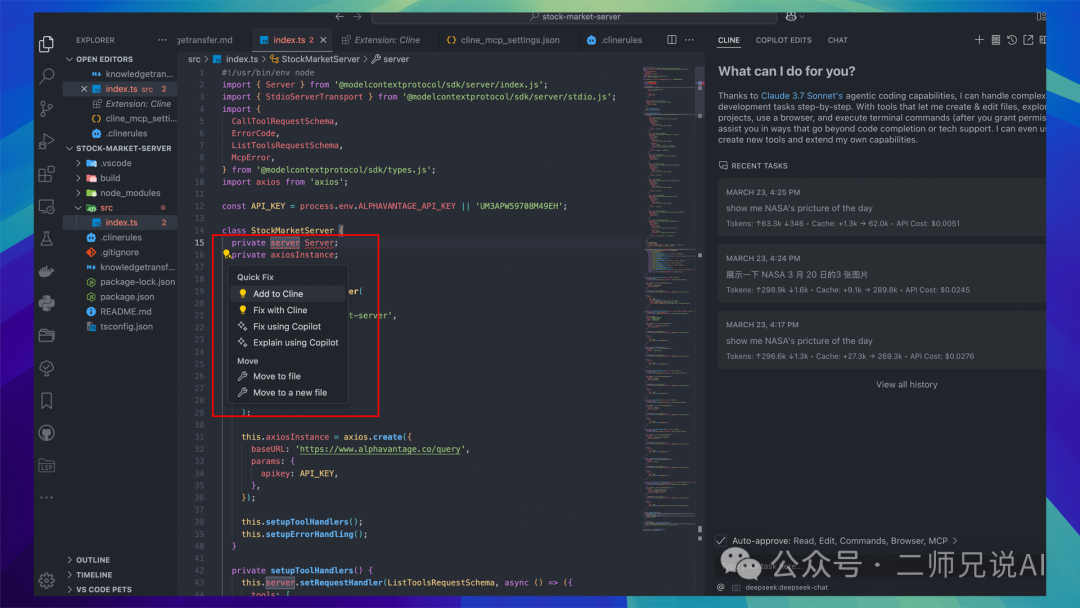Open Cline in a new editor tab
The width and height of the screenshot is (1080, 608).
(1028, 40)
